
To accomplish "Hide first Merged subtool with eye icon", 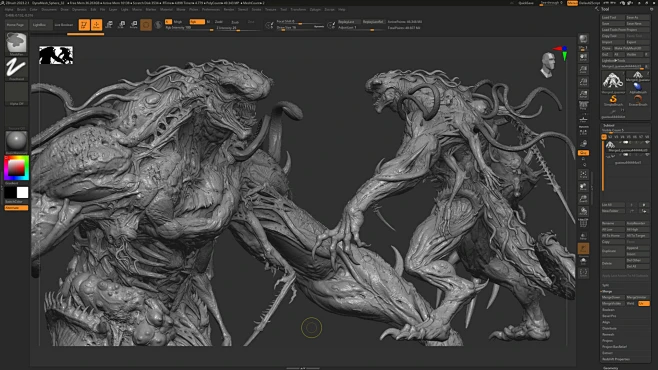I will 647,143.
